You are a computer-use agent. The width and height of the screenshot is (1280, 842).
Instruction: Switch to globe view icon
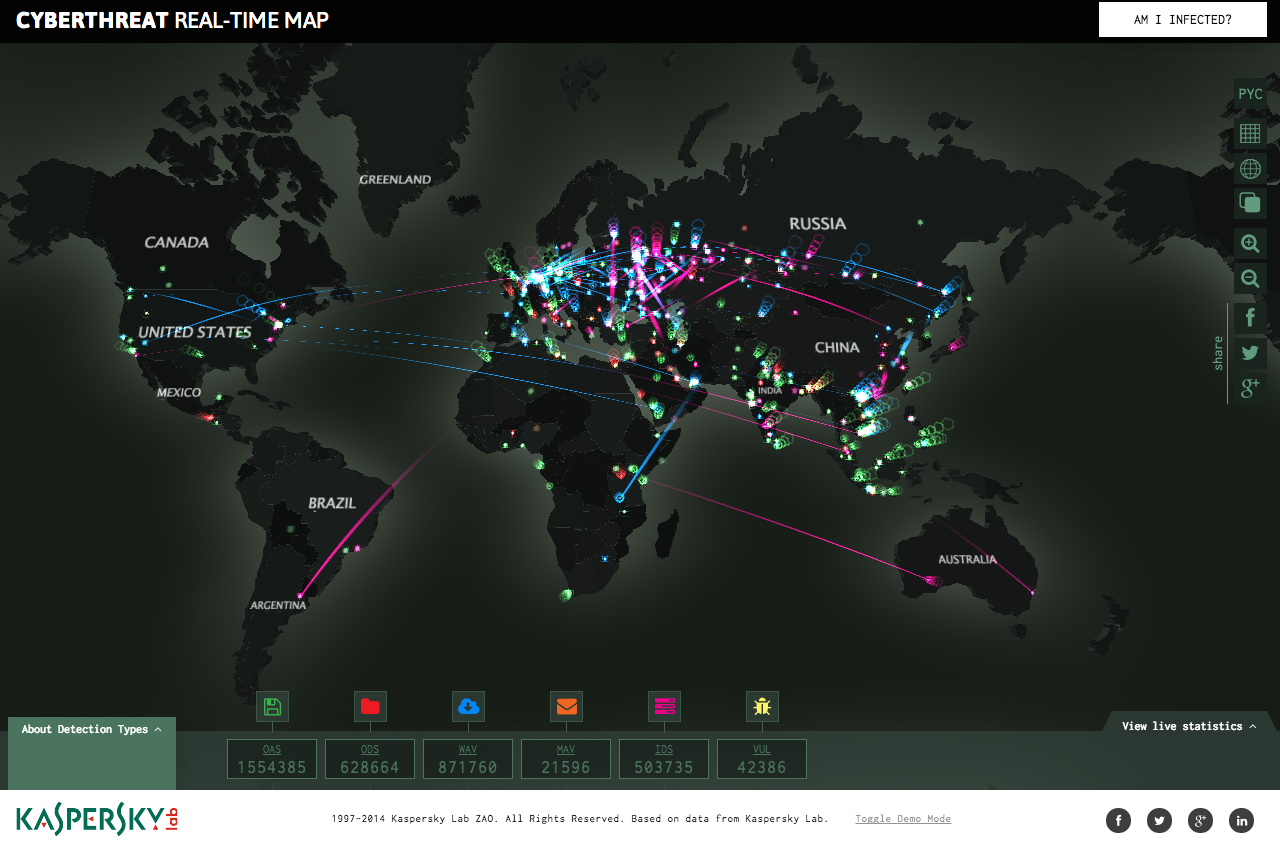1250,169
